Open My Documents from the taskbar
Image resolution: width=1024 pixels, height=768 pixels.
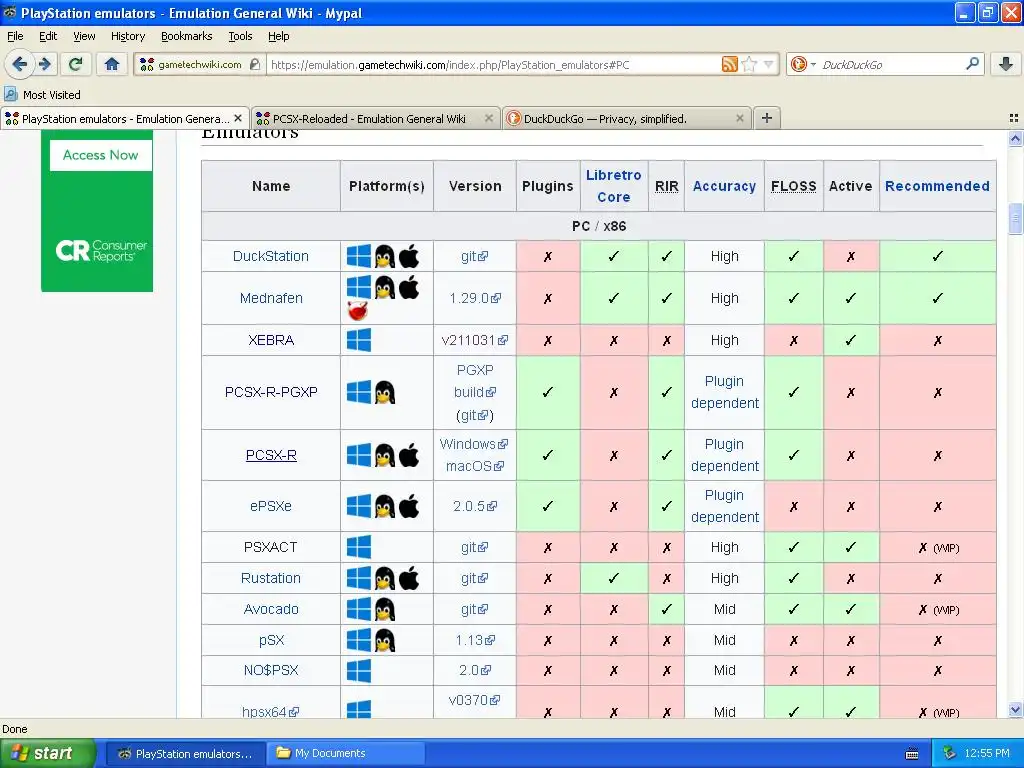point(345,753)
